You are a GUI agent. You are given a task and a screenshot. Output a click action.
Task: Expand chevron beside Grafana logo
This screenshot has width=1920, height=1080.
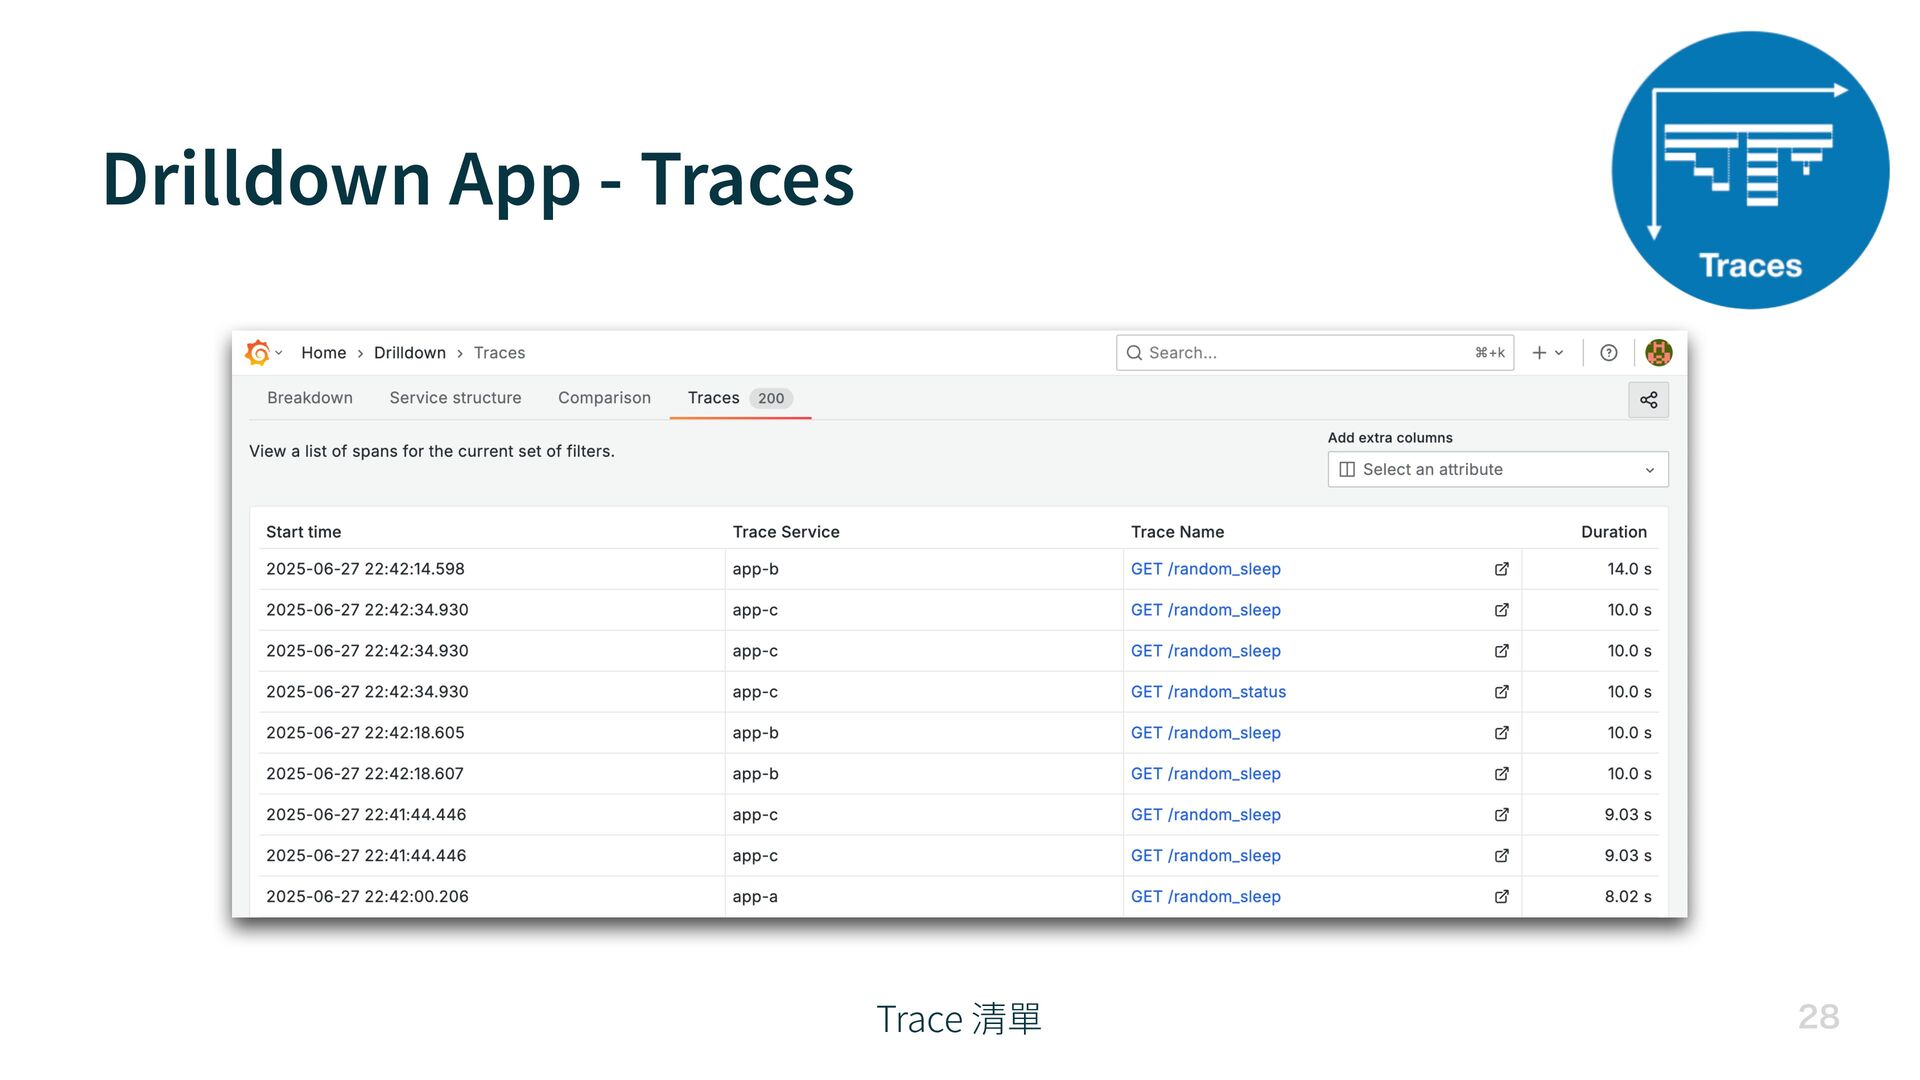(279, 352)
